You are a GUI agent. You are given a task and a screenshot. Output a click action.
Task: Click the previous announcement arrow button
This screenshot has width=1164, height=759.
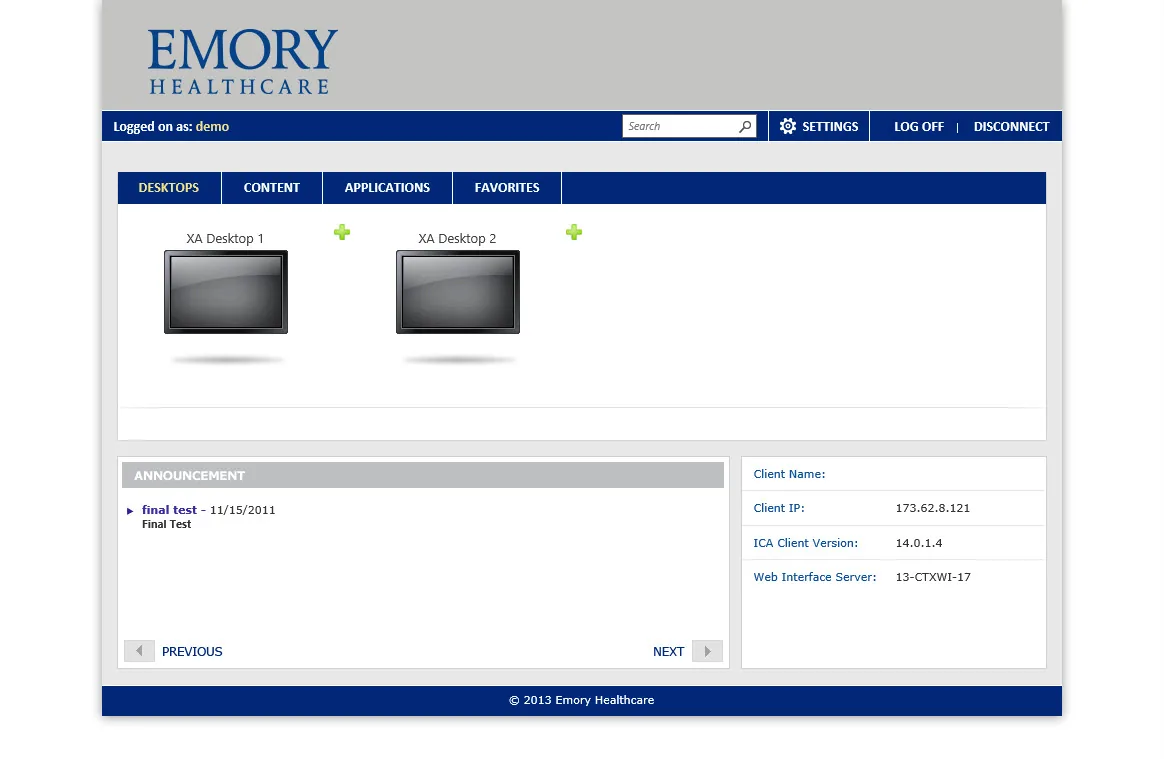coord(140,651)
